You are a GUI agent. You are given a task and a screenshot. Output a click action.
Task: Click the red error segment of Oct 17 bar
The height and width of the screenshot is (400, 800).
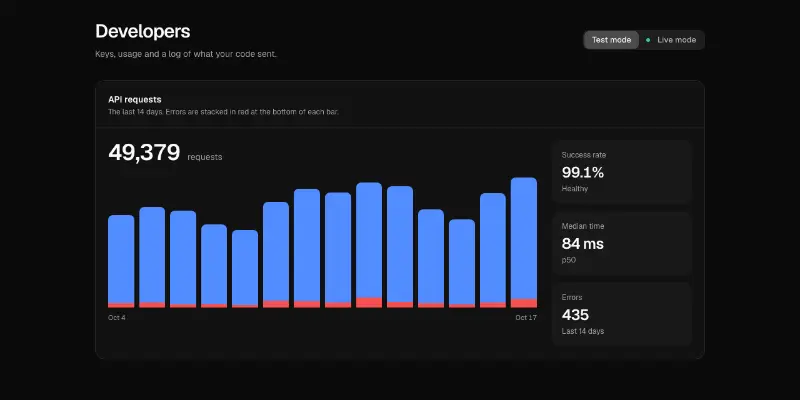click(523, 303)
